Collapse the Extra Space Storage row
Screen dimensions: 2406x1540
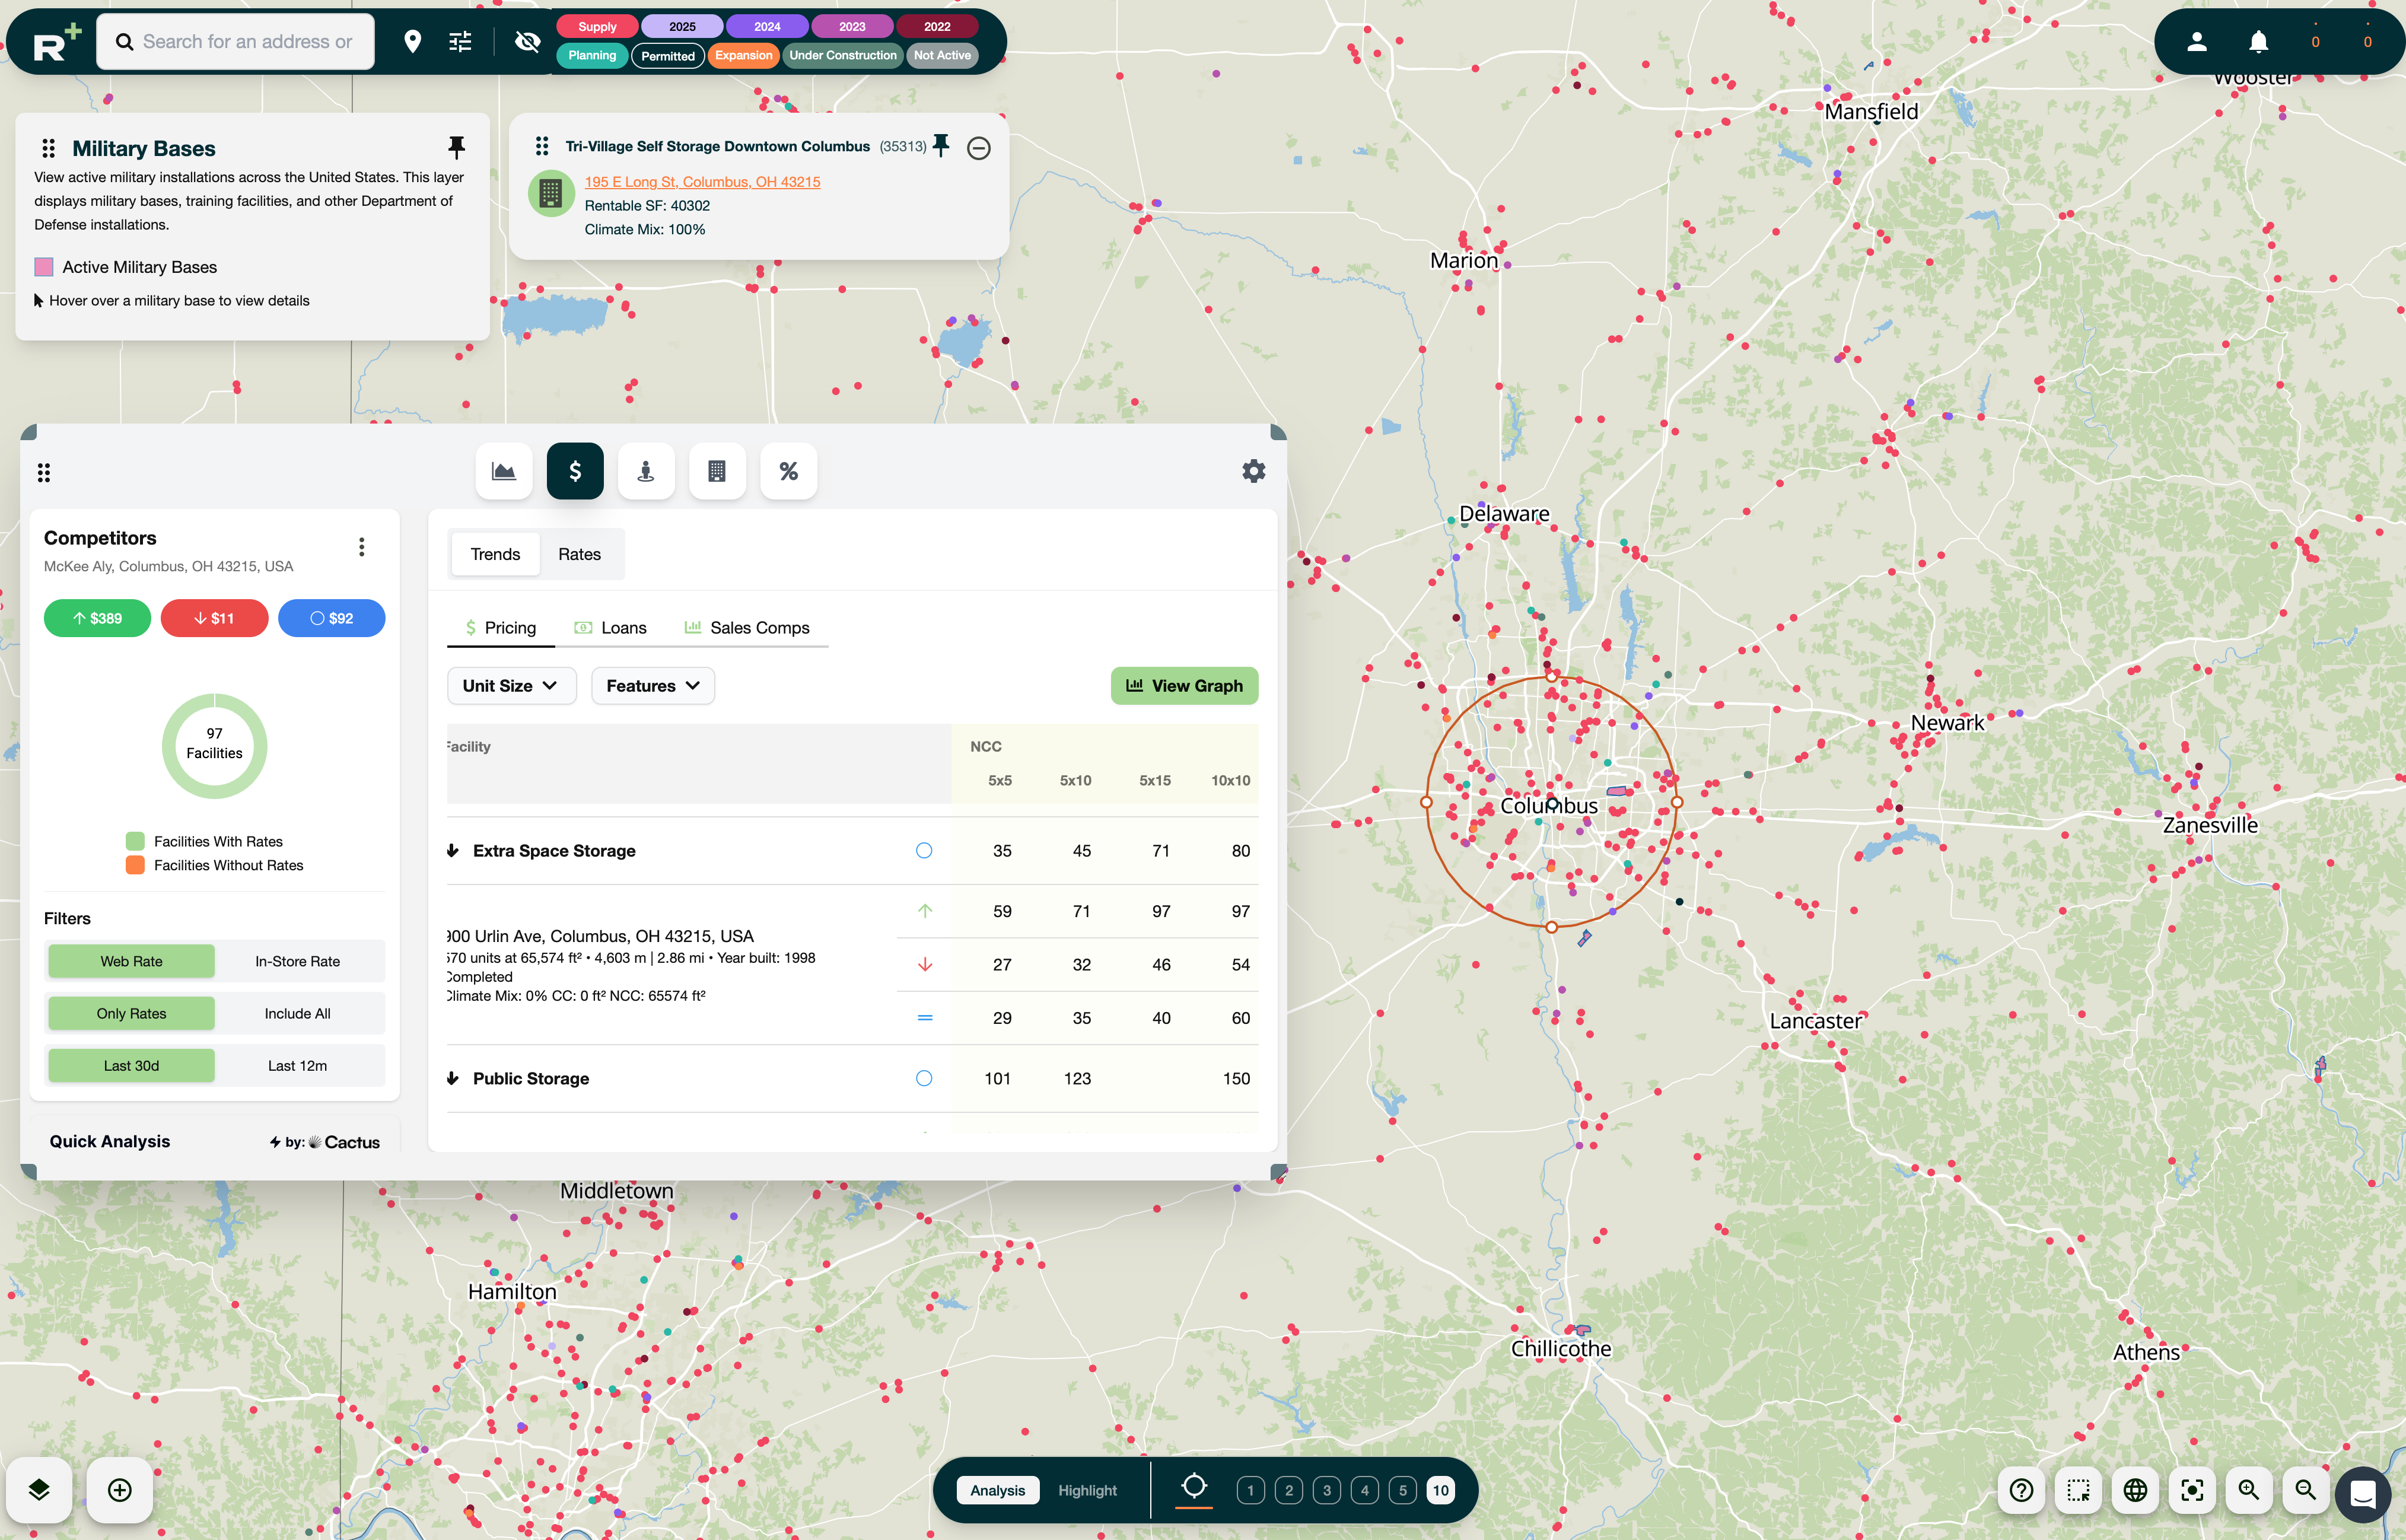tap(453, 850)
